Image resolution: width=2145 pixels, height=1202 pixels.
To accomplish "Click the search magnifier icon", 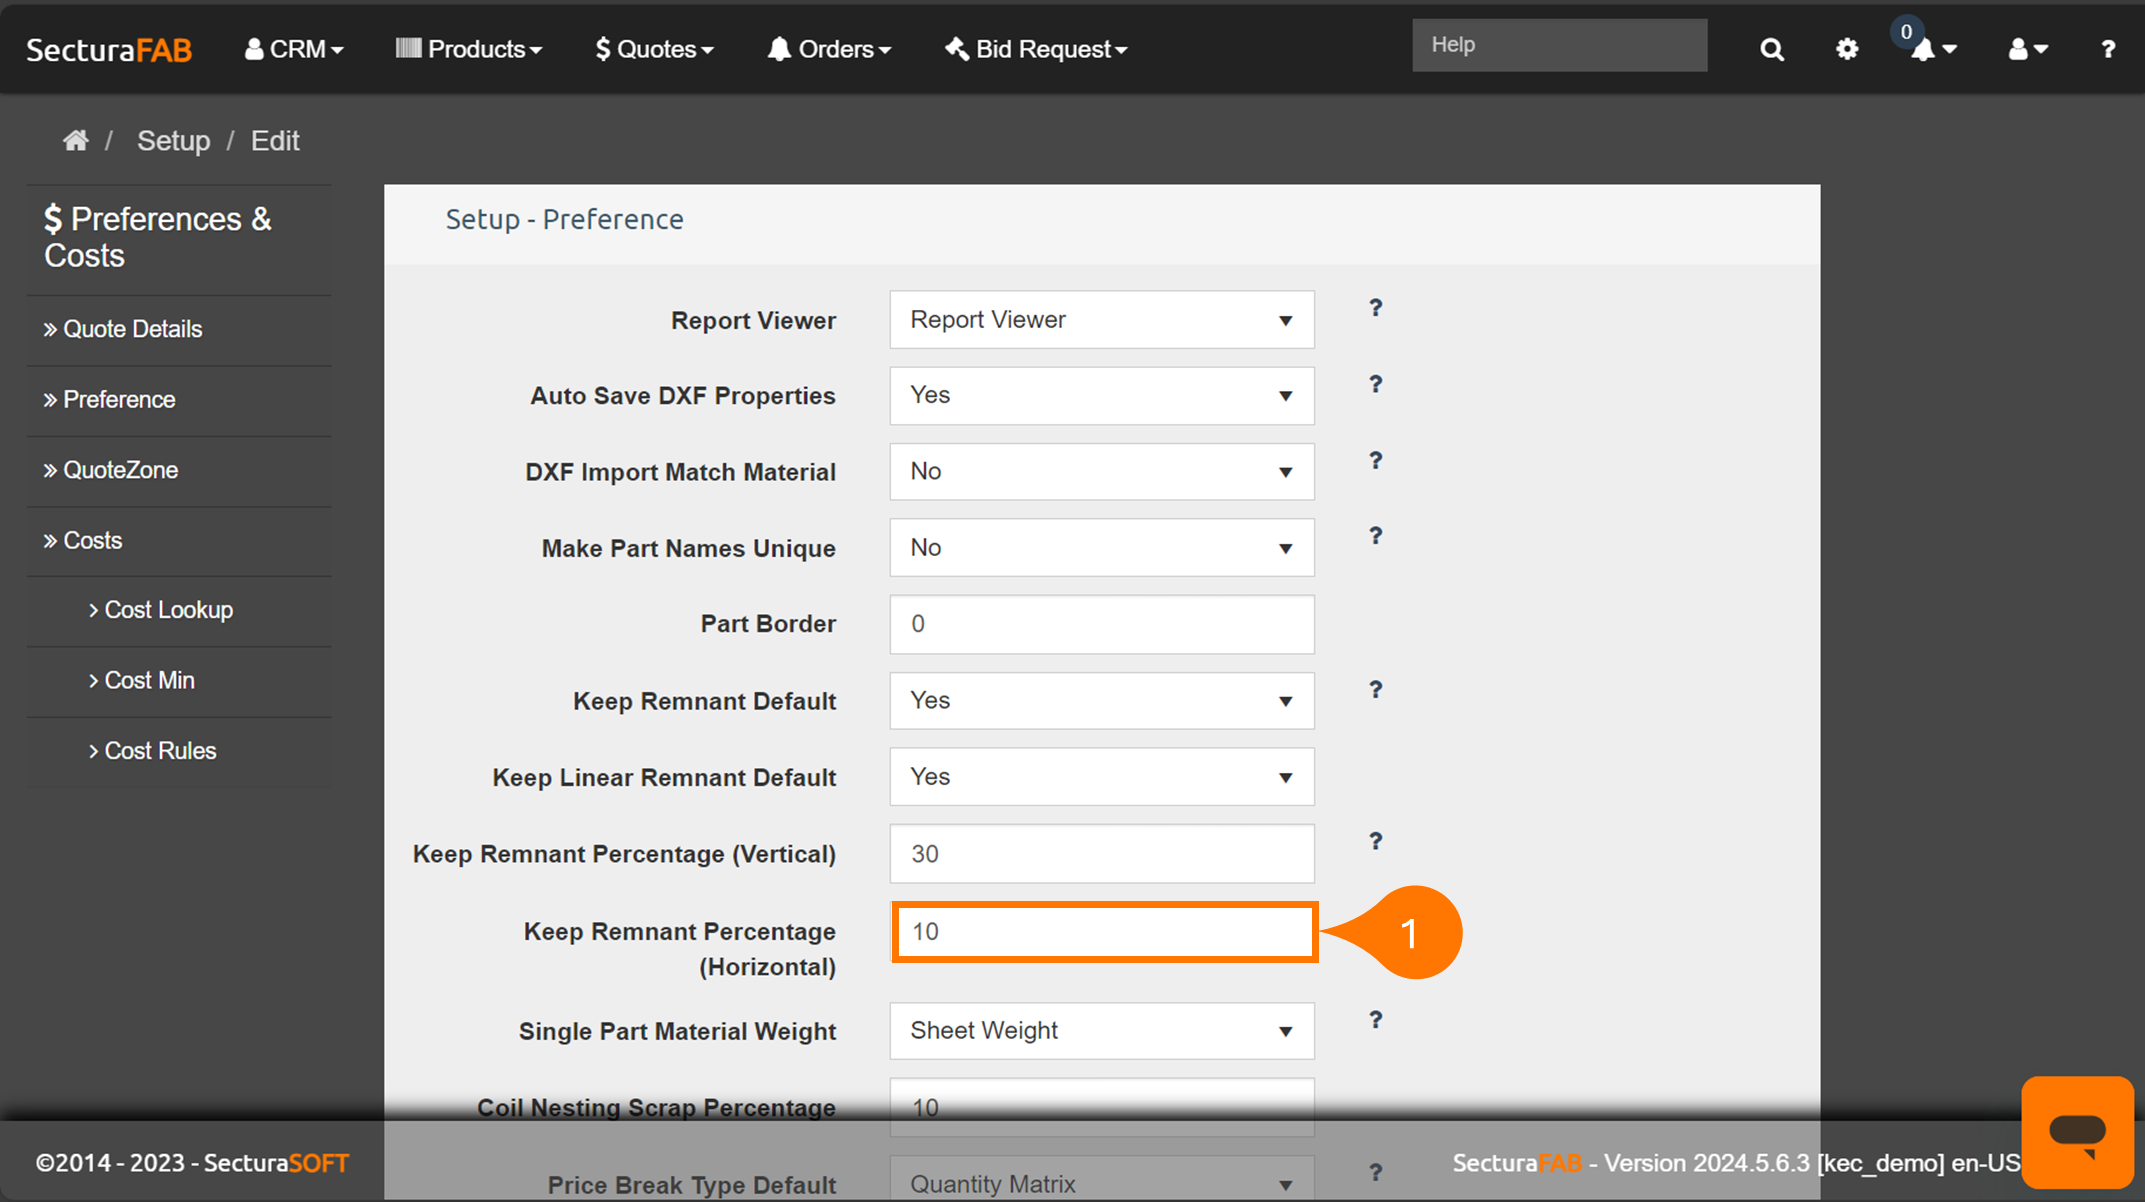I will coord(1771,49).
